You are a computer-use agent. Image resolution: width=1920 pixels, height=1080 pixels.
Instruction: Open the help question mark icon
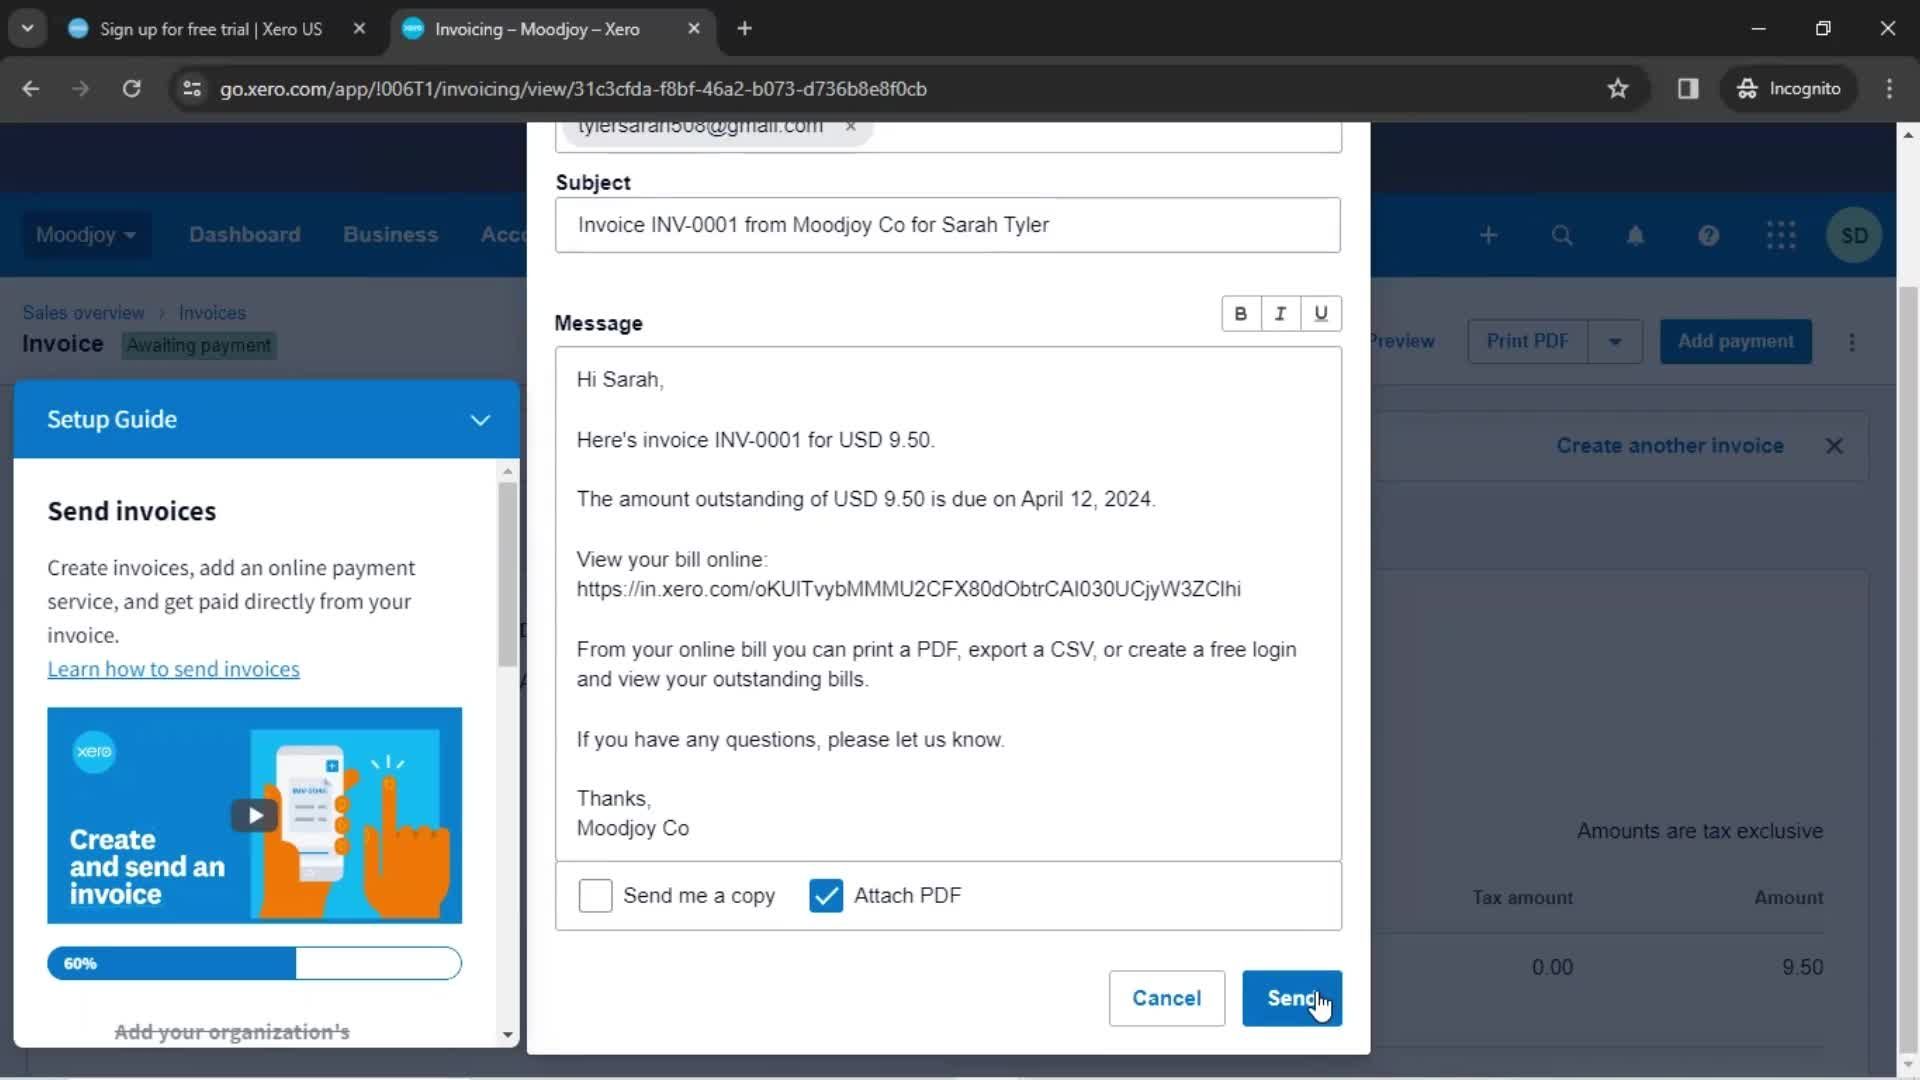tap(1708, 235)
